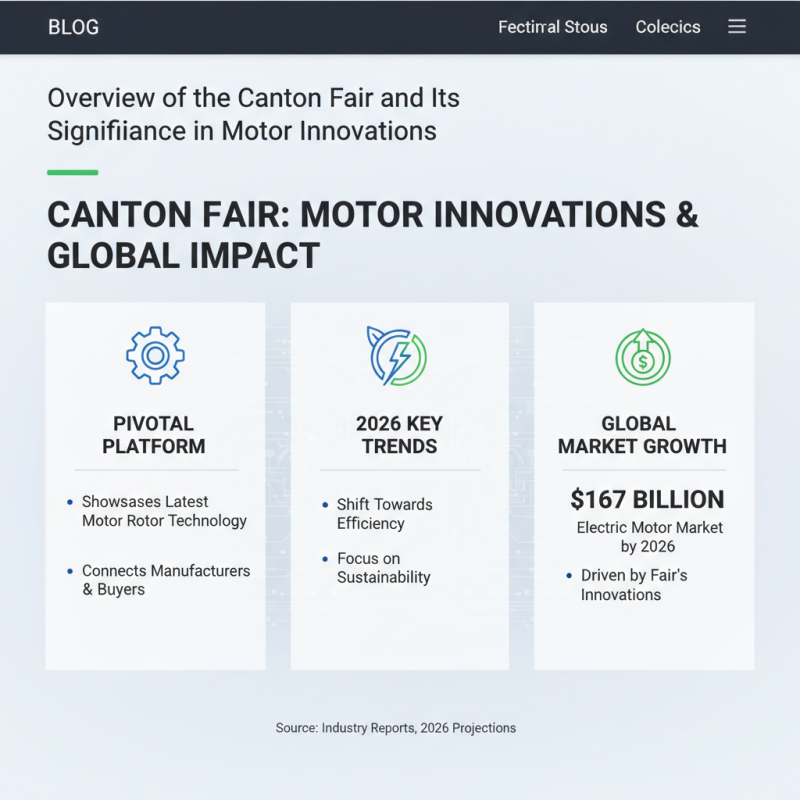Click the blue bullet beside Shift Towards Efficiency
Screen dimensions: 800x800
(324, 505)
